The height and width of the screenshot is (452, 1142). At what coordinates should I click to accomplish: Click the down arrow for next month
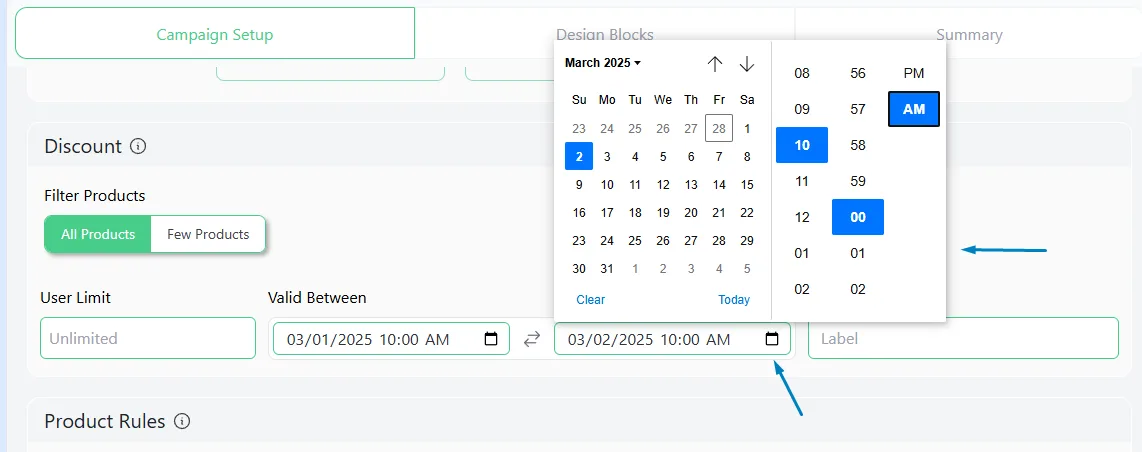click(x=747, y=64)
